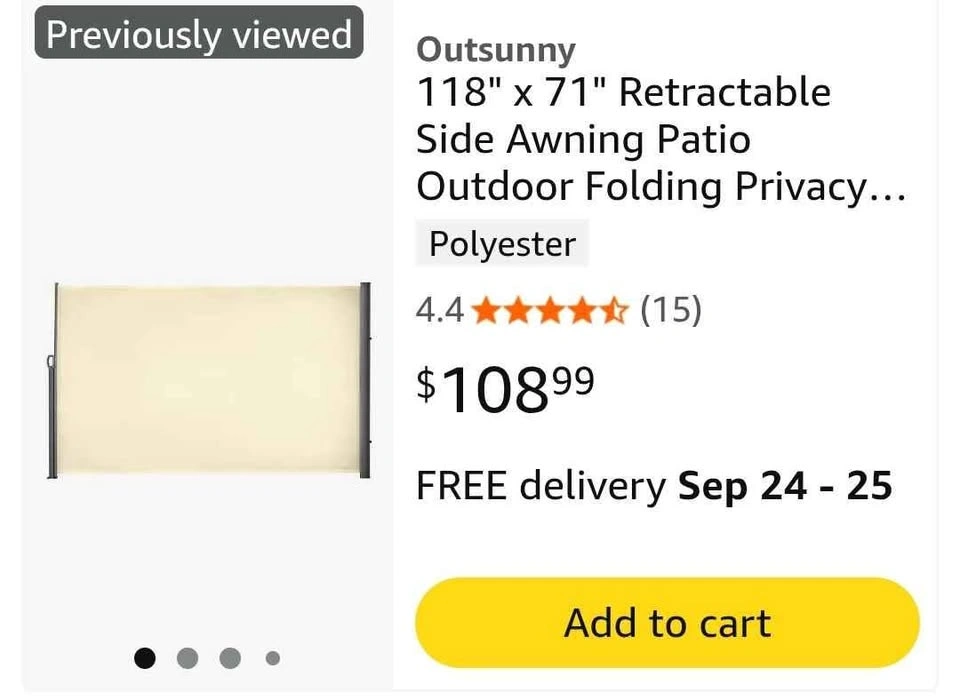Screen dimensions: 960x700
Task: Click the FREE delivery text
Action: pos(540,486)
